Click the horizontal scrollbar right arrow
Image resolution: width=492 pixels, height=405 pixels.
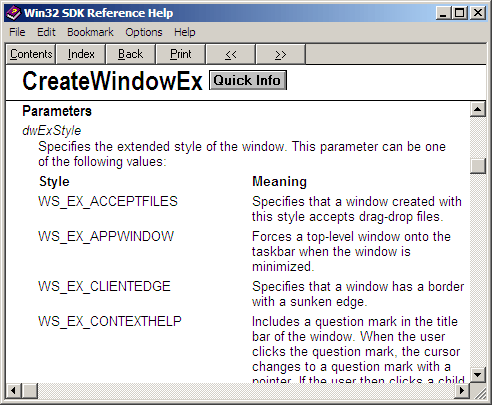[462, 390]
